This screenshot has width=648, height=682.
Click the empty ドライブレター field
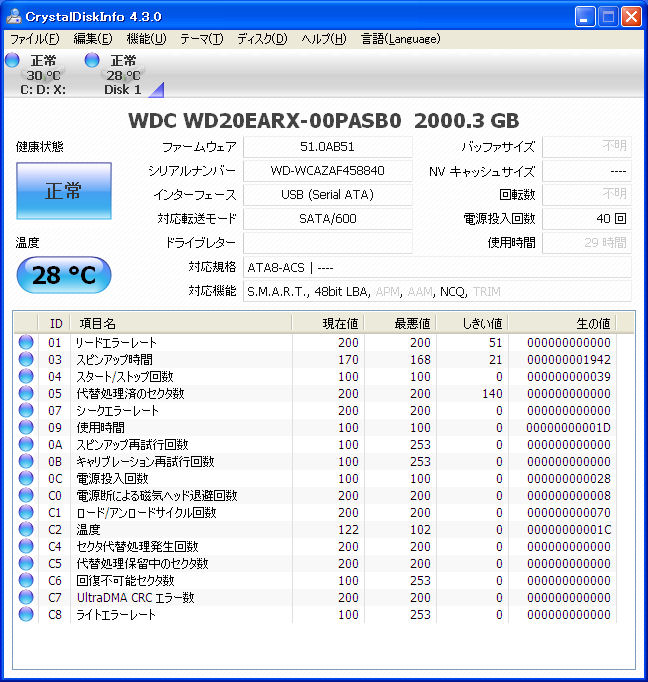327,243
